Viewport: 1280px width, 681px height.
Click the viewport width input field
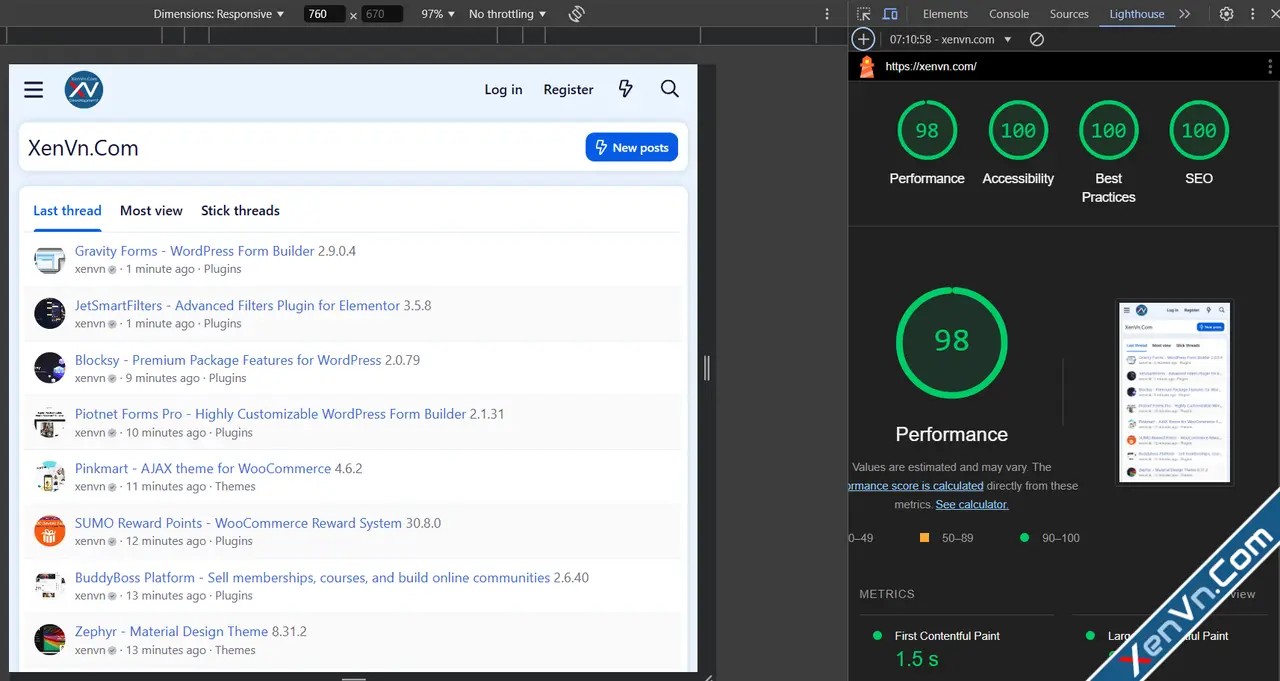point(323,14)
